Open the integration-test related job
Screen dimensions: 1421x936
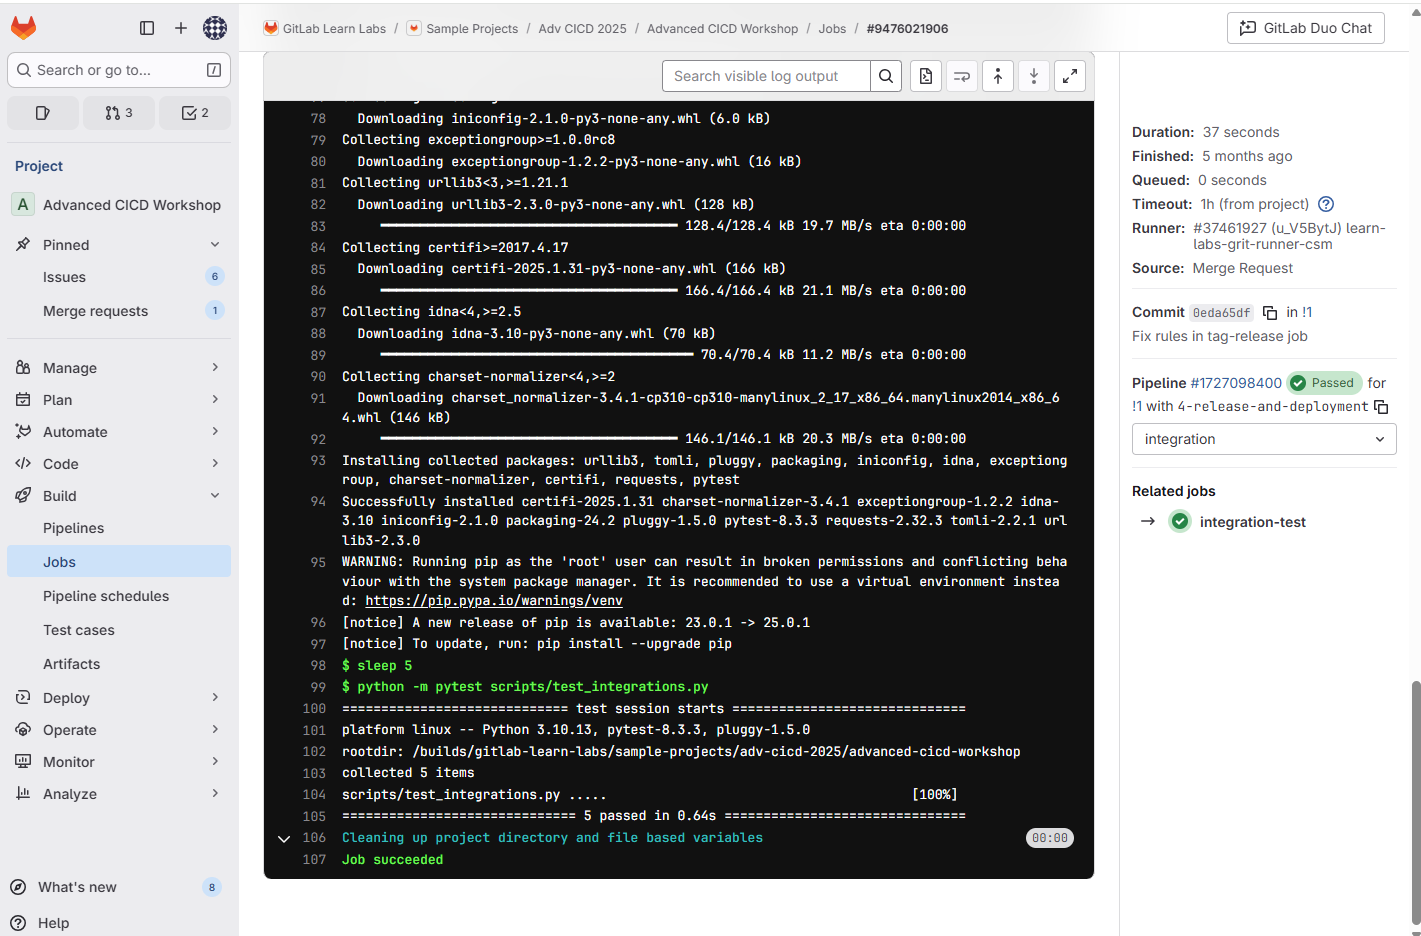(1251, 521)
